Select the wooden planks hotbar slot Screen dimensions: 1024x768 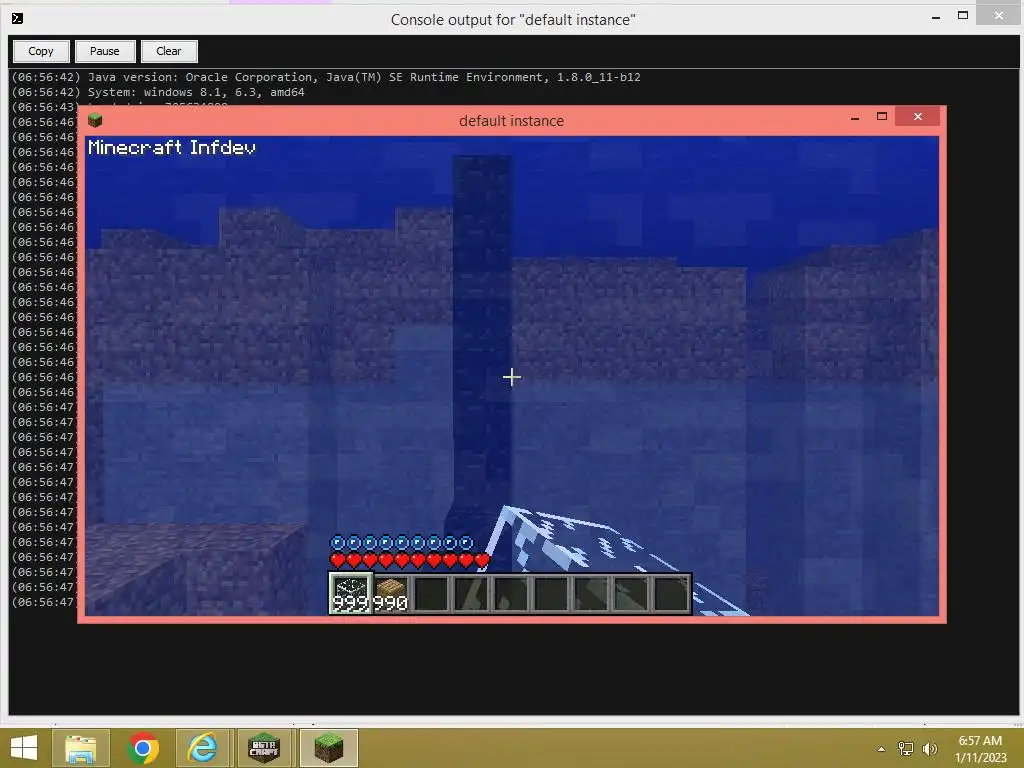[x=391, y=593]
